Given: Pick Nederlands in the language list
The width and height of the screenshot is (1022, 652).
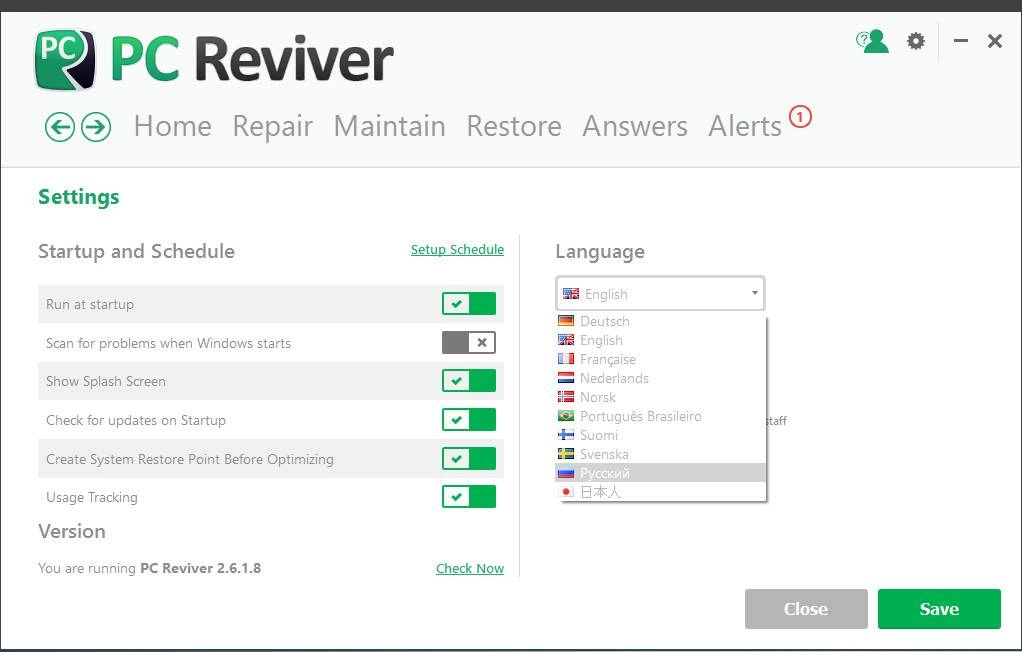Looking at the screenshot, I should (660, 378).
